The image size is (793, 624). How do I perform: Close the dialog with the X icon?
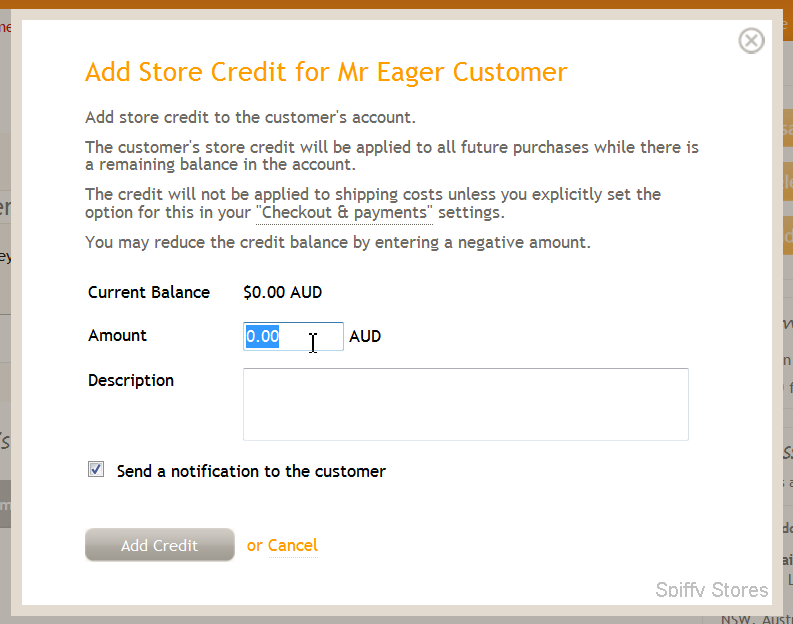[x=751, y=40]
